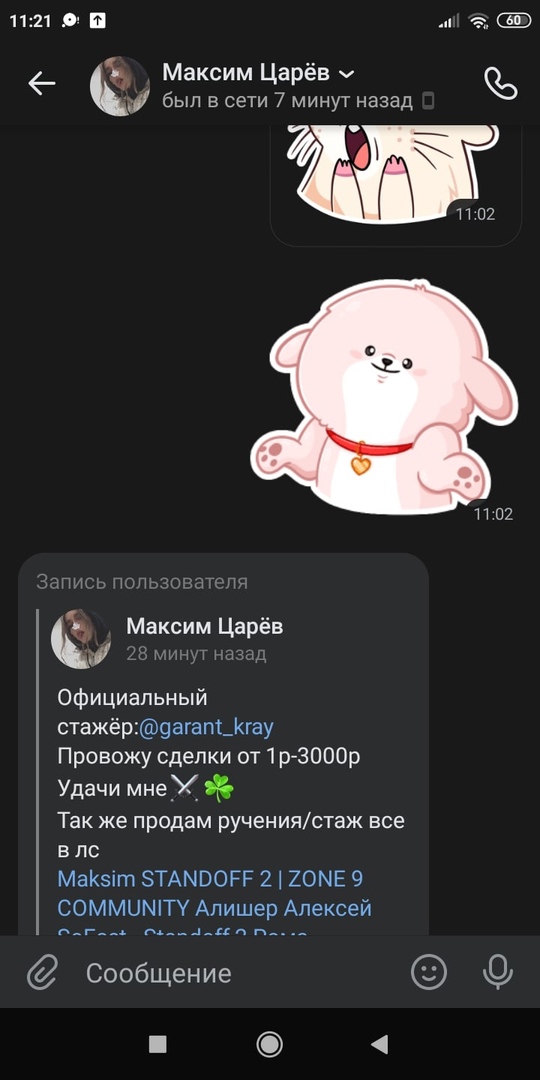Screen dimensions: 540x1080
Task: Tap the был в сети status text
Action: tap(287, 101)
